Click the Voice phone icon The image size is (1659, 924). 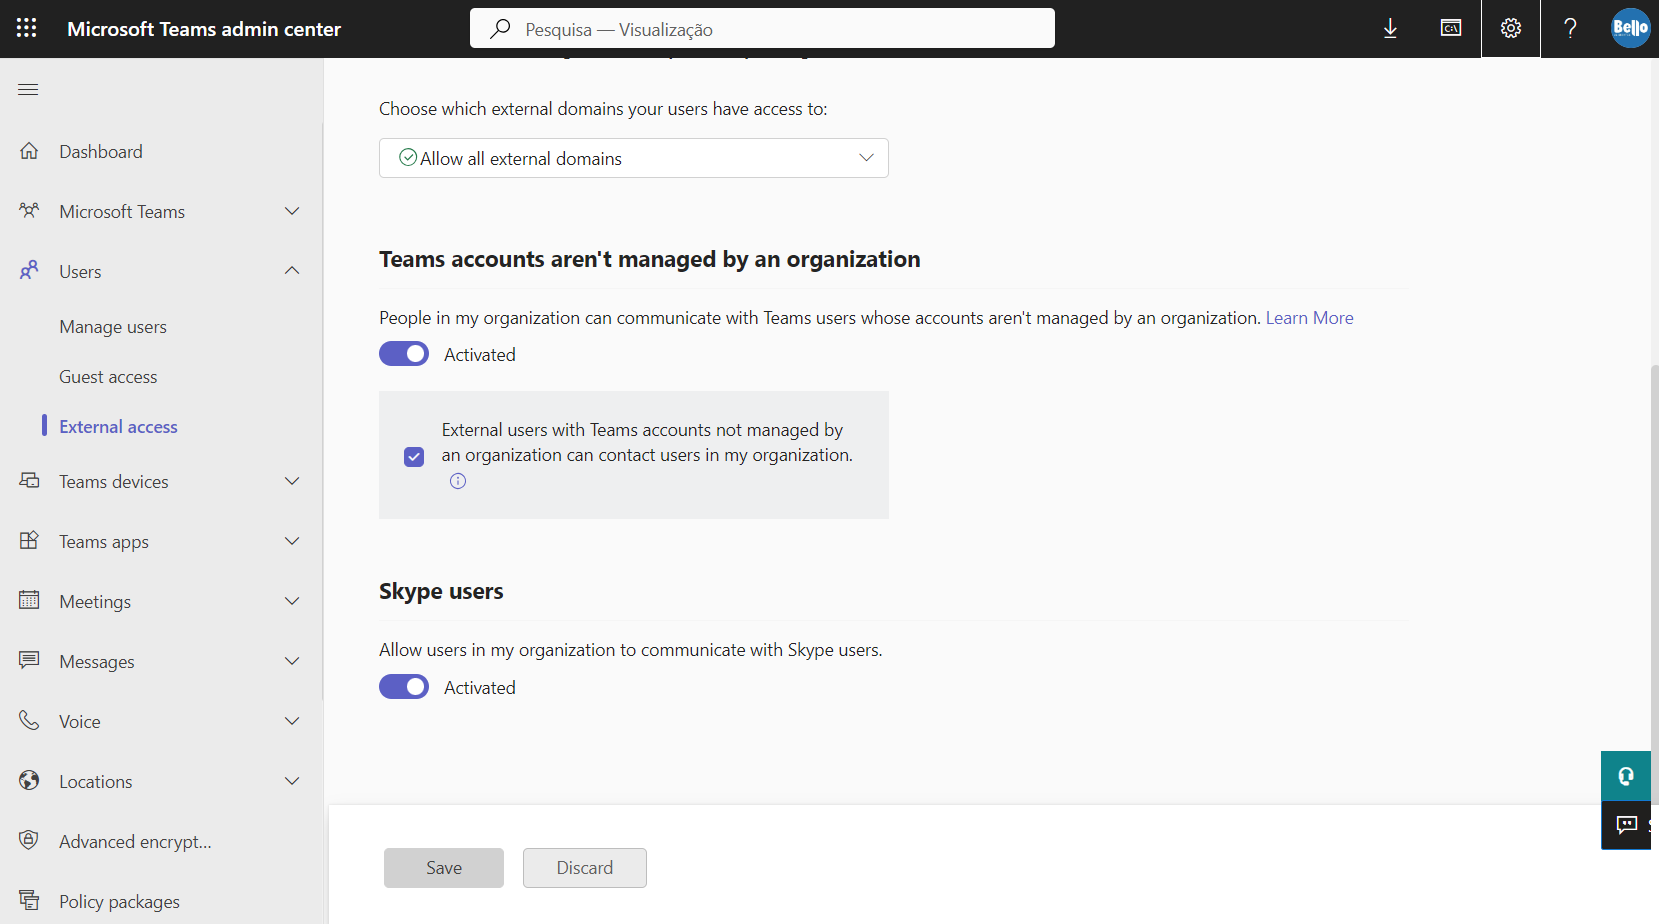pyautogui.click(x=29, y=721)
